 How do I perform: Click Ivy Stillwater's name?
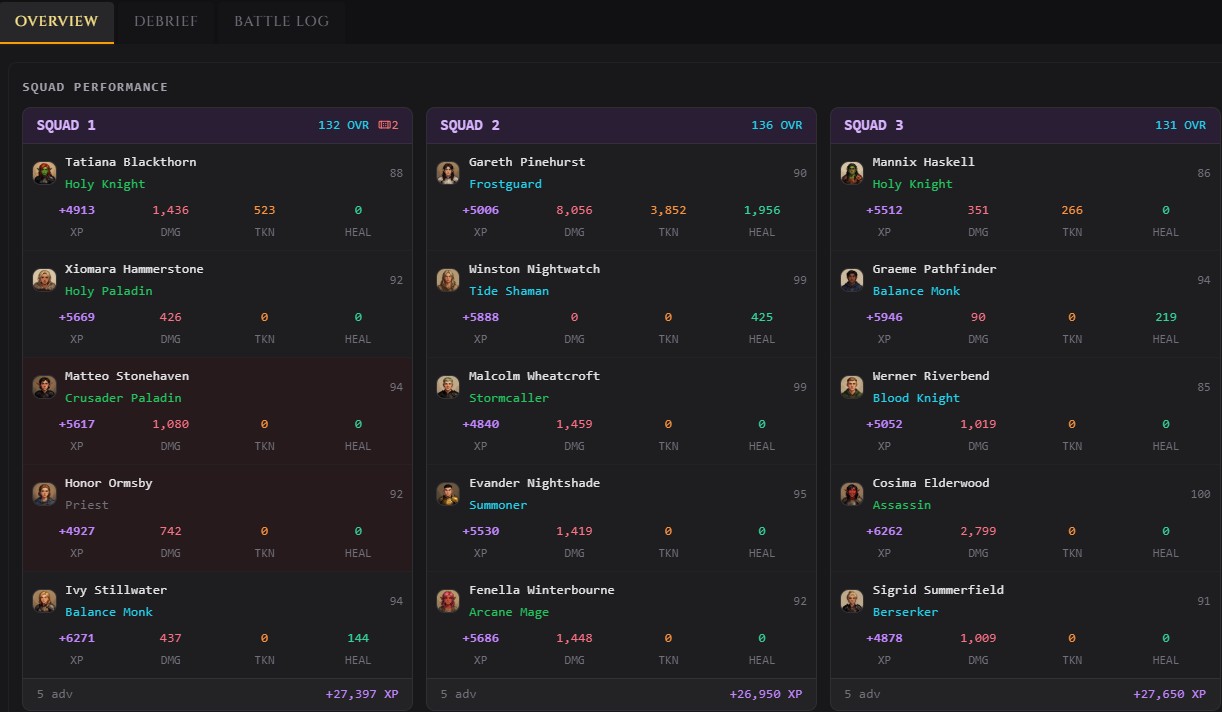116,590
